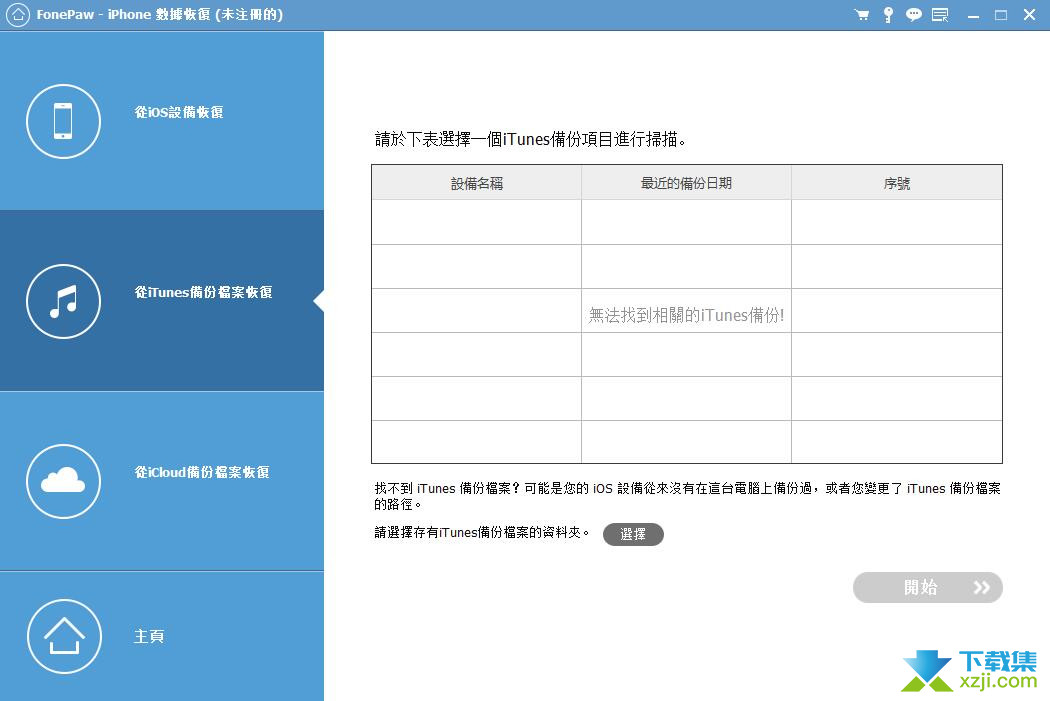Click the 序號 column header
This screenshot has height=701, width=1050.
tap(897, 183)
